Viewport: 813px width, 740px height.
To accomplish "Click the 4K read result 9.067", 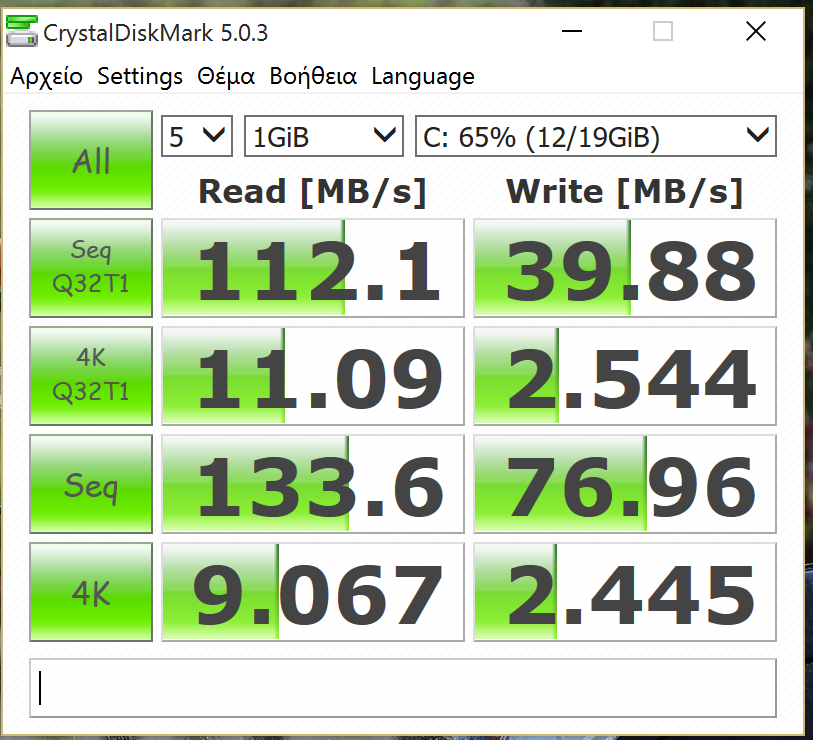I will click(x=313, y=592).
